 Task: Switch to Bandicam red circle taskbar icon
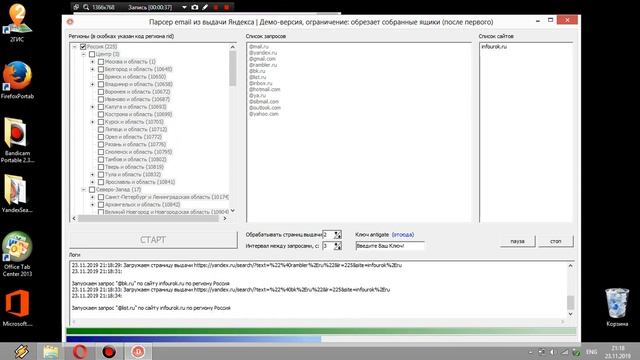[109, 351]
